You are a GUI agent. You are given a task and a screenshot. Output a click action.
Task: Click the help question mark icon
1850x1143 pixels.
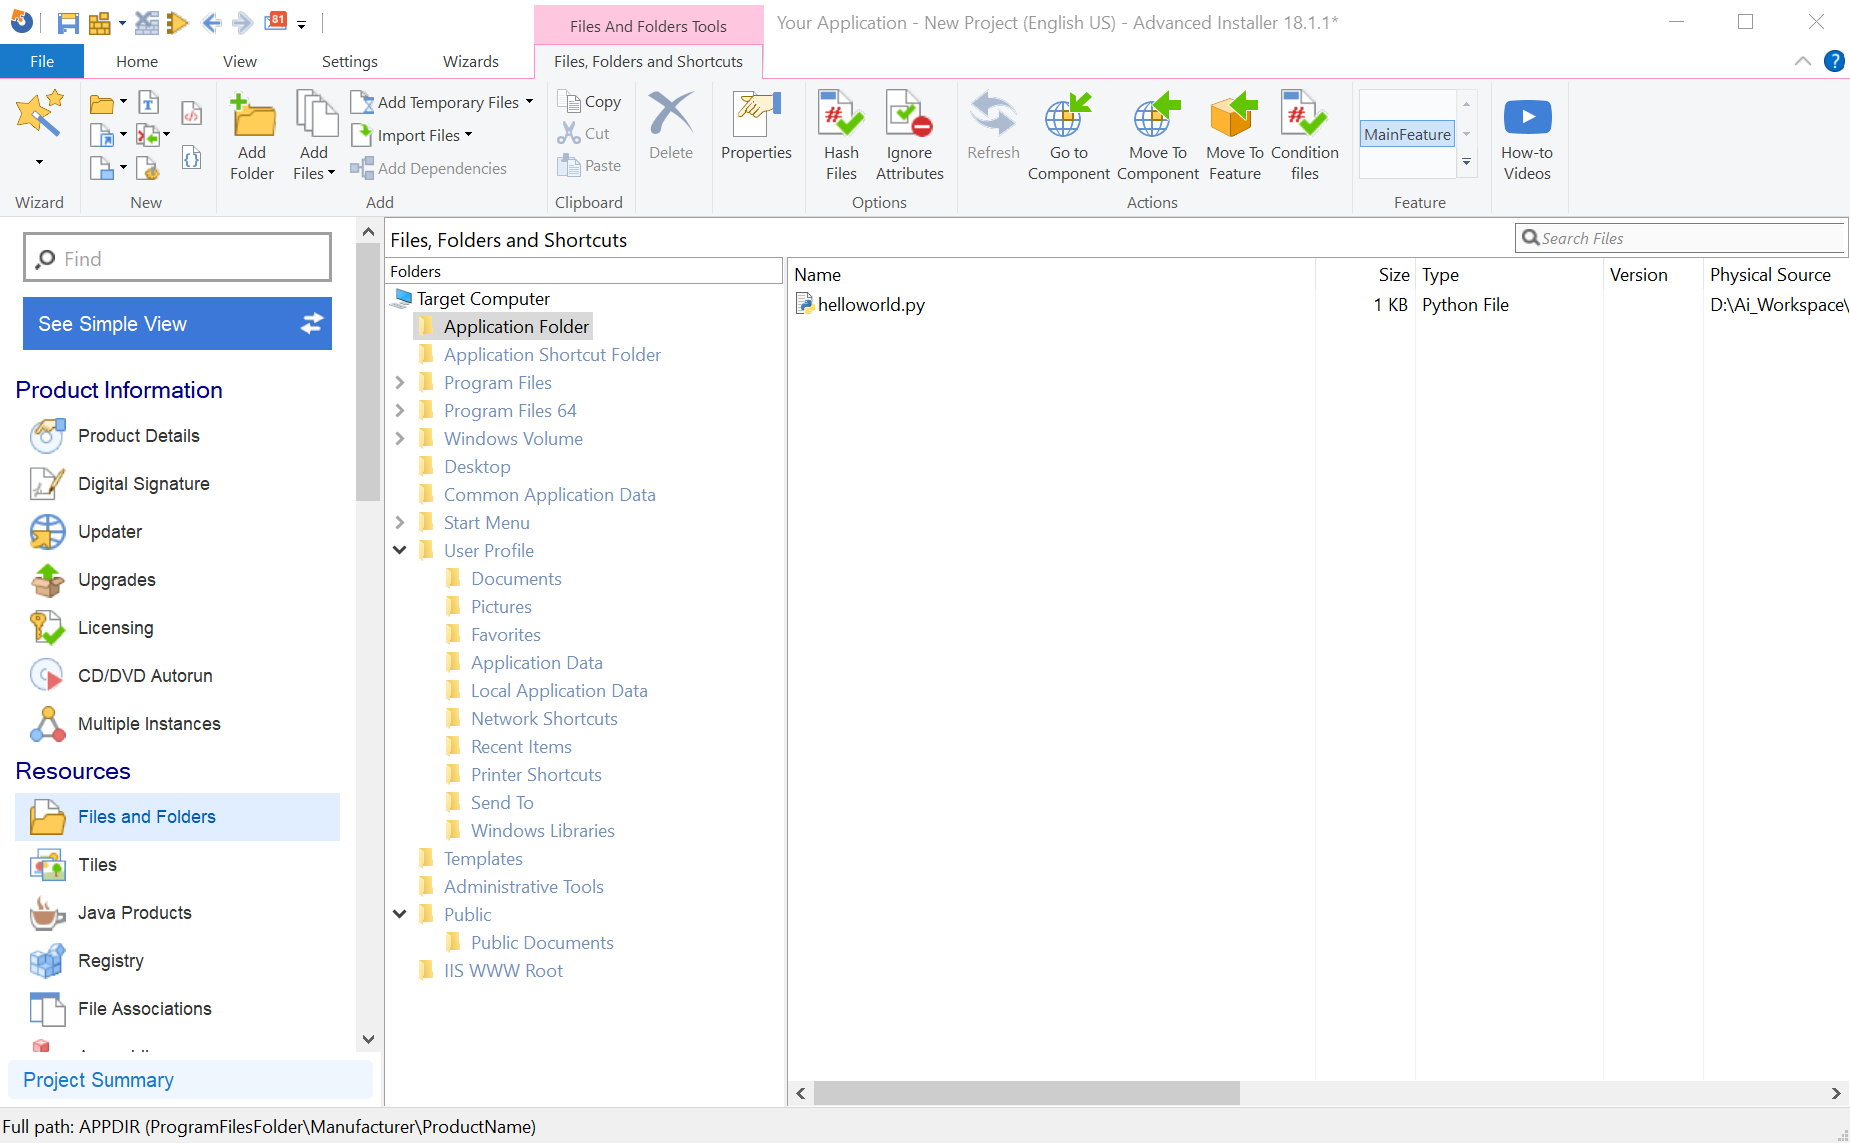coord(1834,61)
